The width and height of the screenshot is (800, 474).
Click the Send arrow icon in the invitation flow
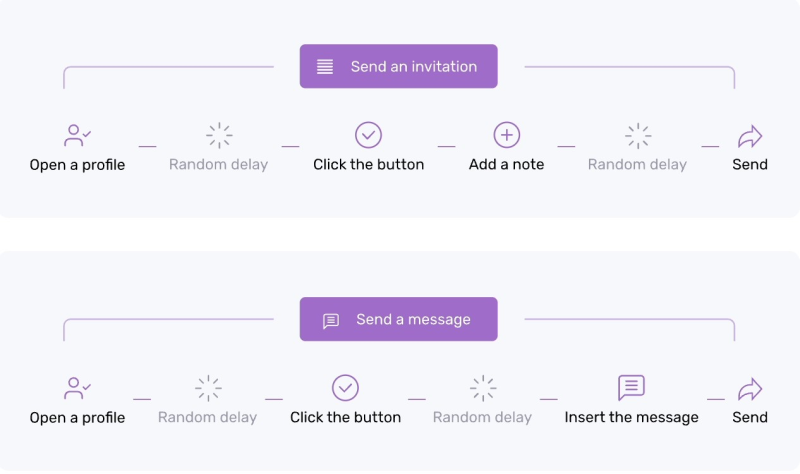tap(750, 135)
